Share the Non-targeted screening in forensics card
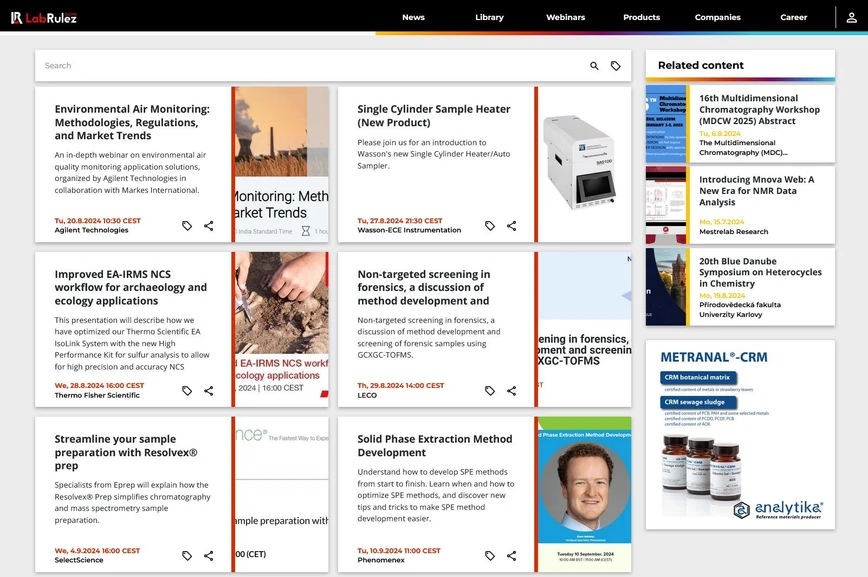The width and height of the screenshot is (868, 577). point(512,390)
